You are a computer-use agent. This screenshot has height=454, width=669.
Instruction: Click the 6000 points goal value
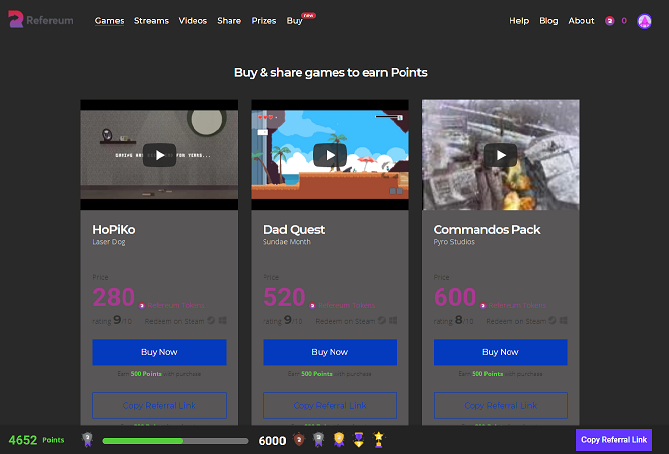[272, 441]
